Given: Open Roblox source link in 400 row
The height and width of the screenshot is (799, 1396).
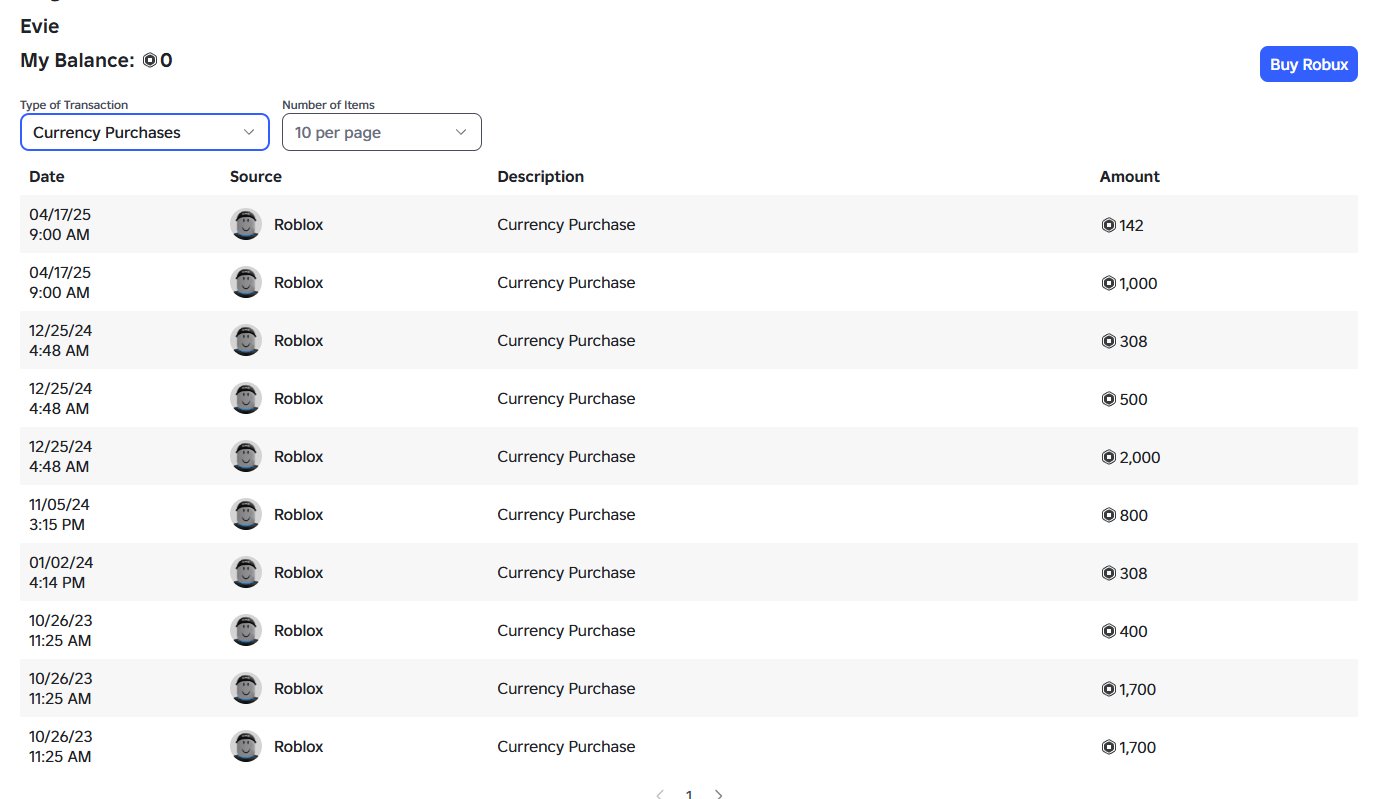Looking at the screenshot, I should point(298,631).
